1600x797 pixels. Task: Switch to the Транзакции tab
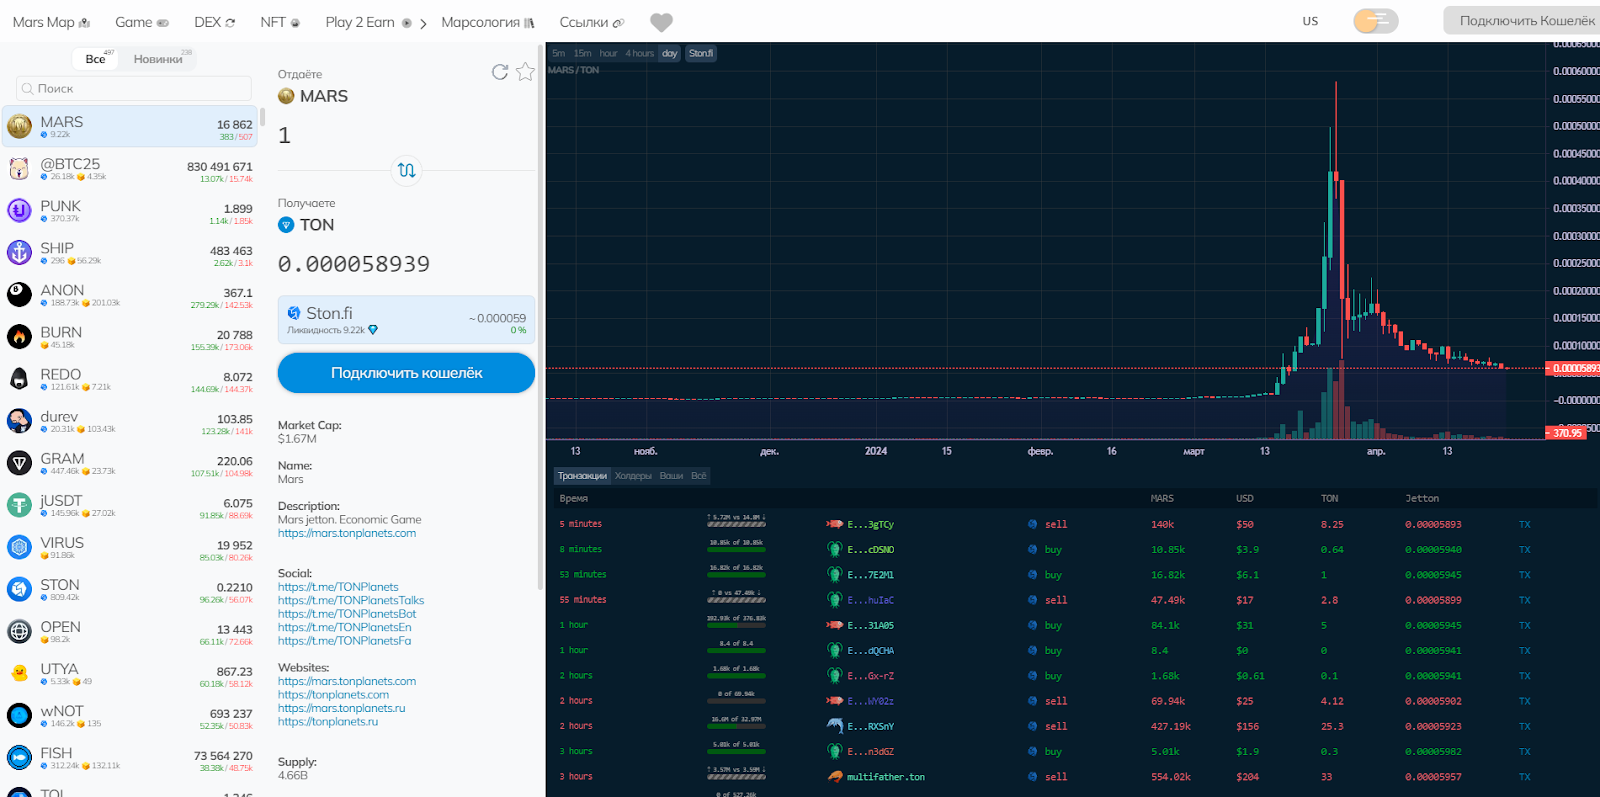pyautogui.click(x=582, y=476)
